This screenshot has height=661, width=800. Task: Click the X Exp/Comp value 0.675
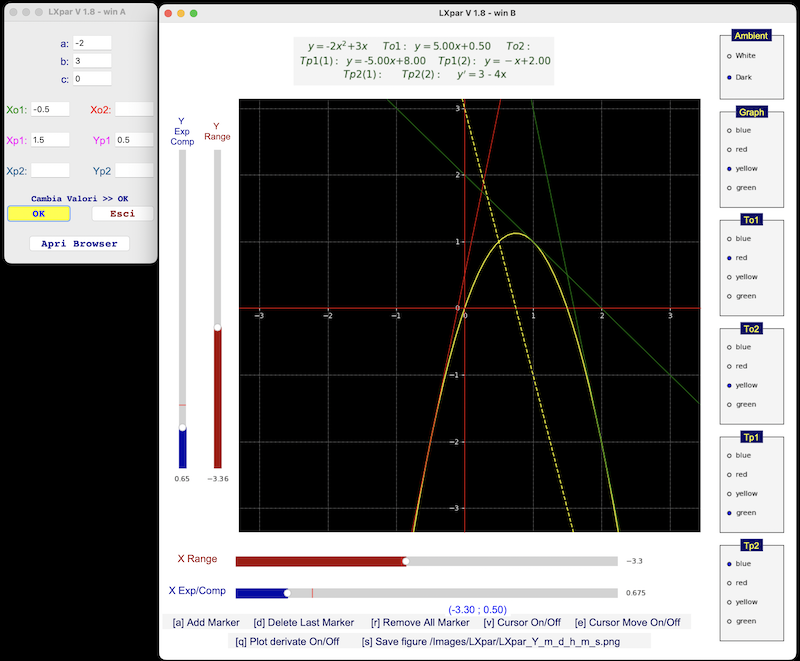pos(636,593)
